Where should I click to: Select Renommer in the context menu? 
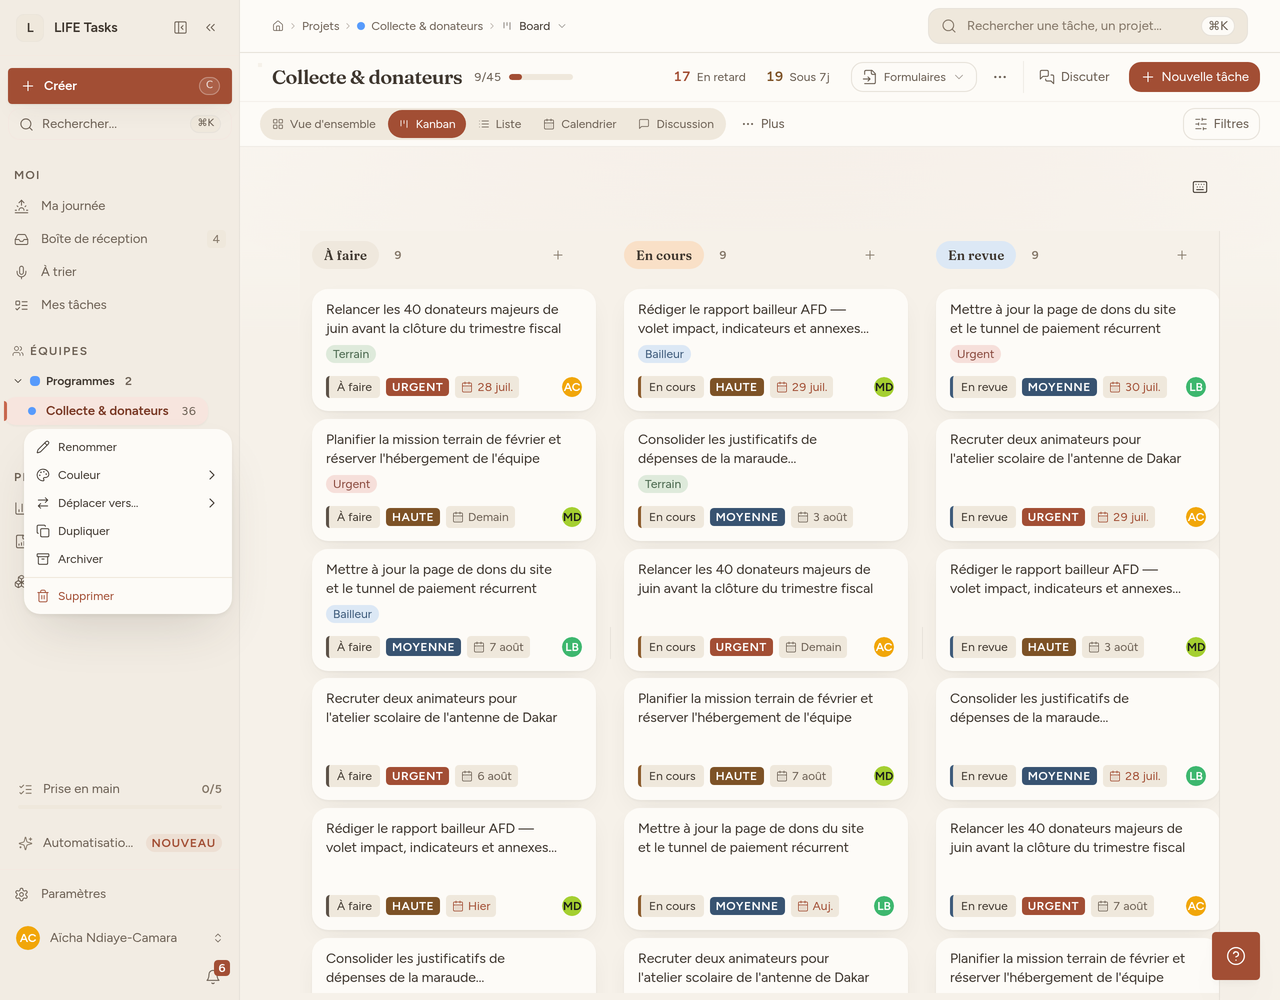click(x=128, y=447)
